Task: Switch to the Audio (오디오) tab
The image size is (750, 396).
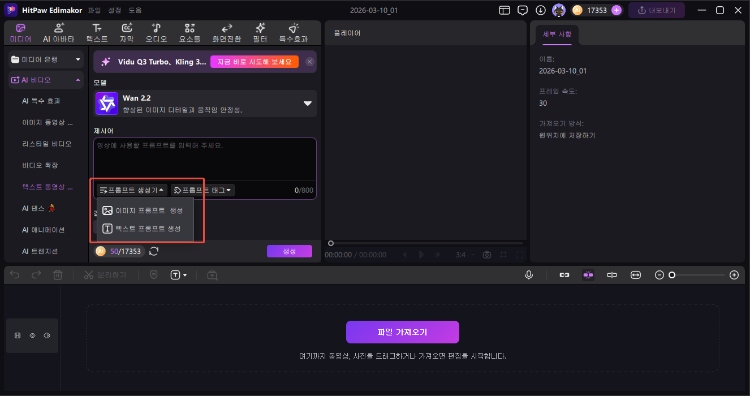Action: pos(156,33)
